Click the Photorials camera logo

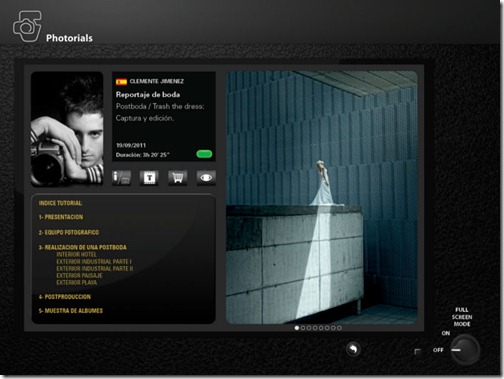click(27, 26)
